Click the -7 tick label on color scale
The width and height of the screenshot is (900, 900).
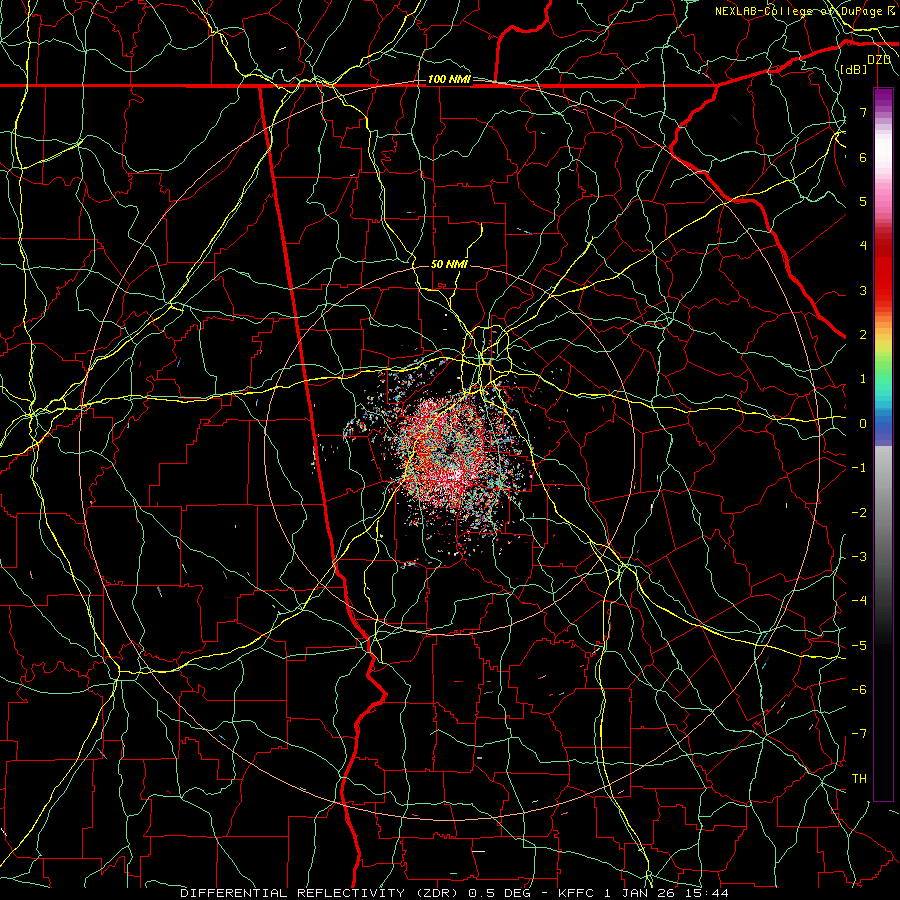pyautogui.click(x=859, y=734)
